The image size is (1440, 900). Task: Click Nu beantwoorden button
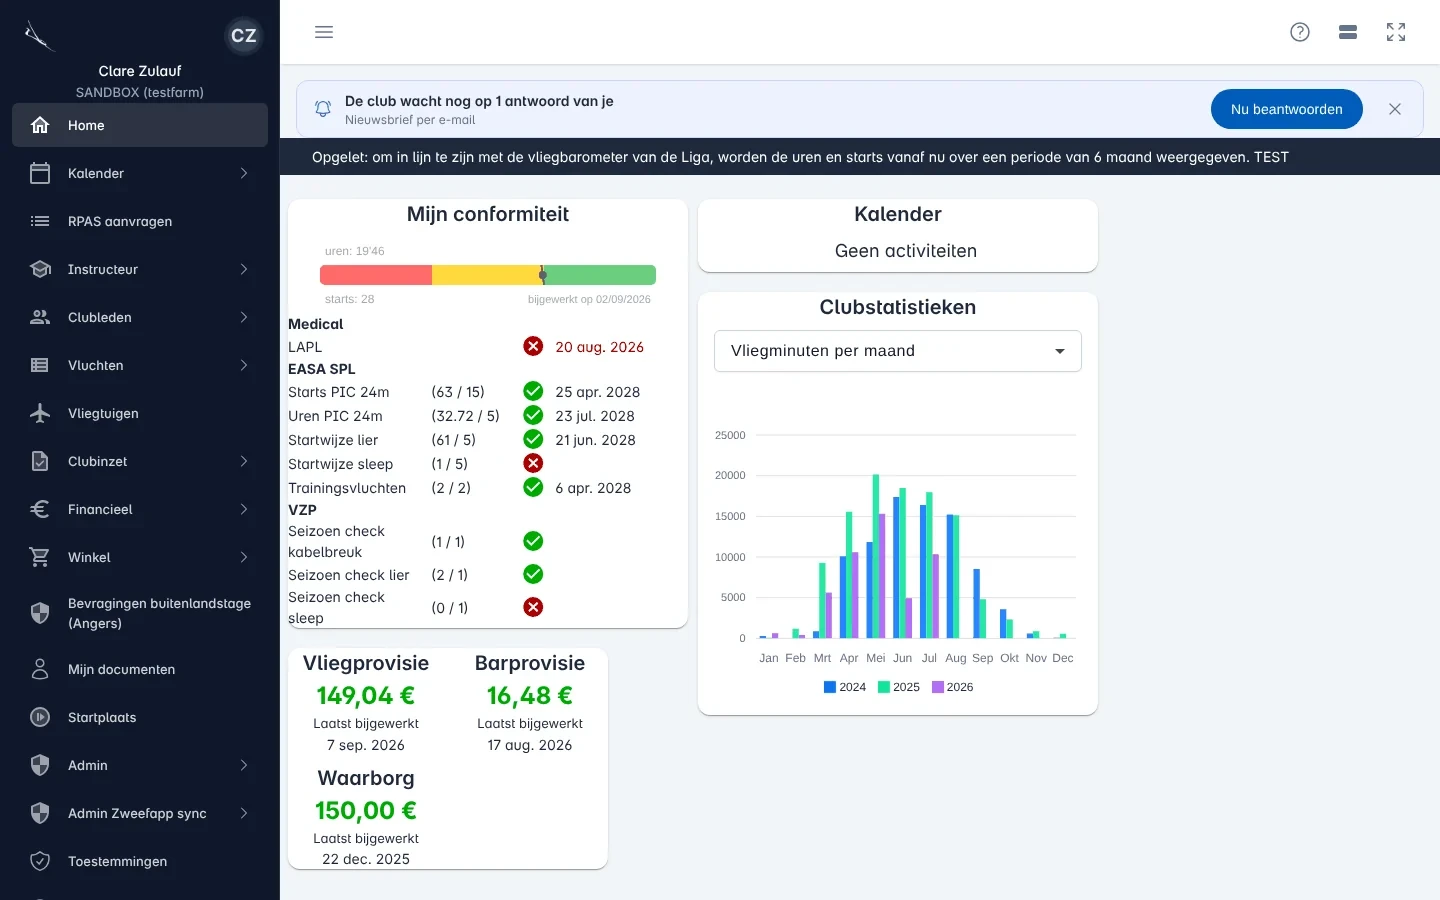(x=1286, y=109)
